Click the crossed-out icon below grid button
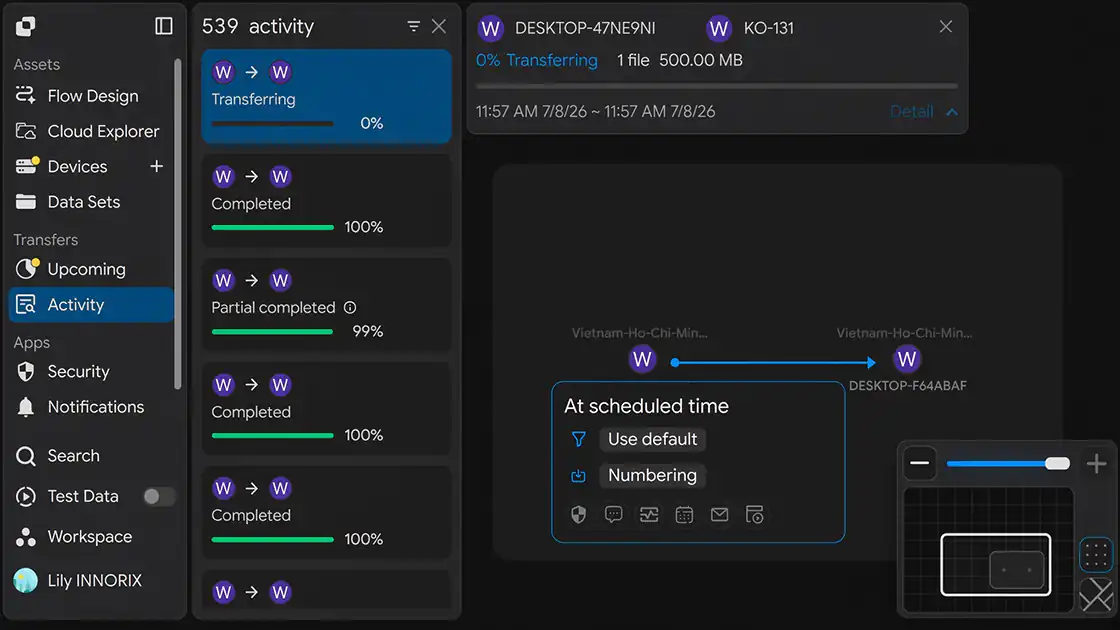The image size is (1120, 630). point(1096,594)
